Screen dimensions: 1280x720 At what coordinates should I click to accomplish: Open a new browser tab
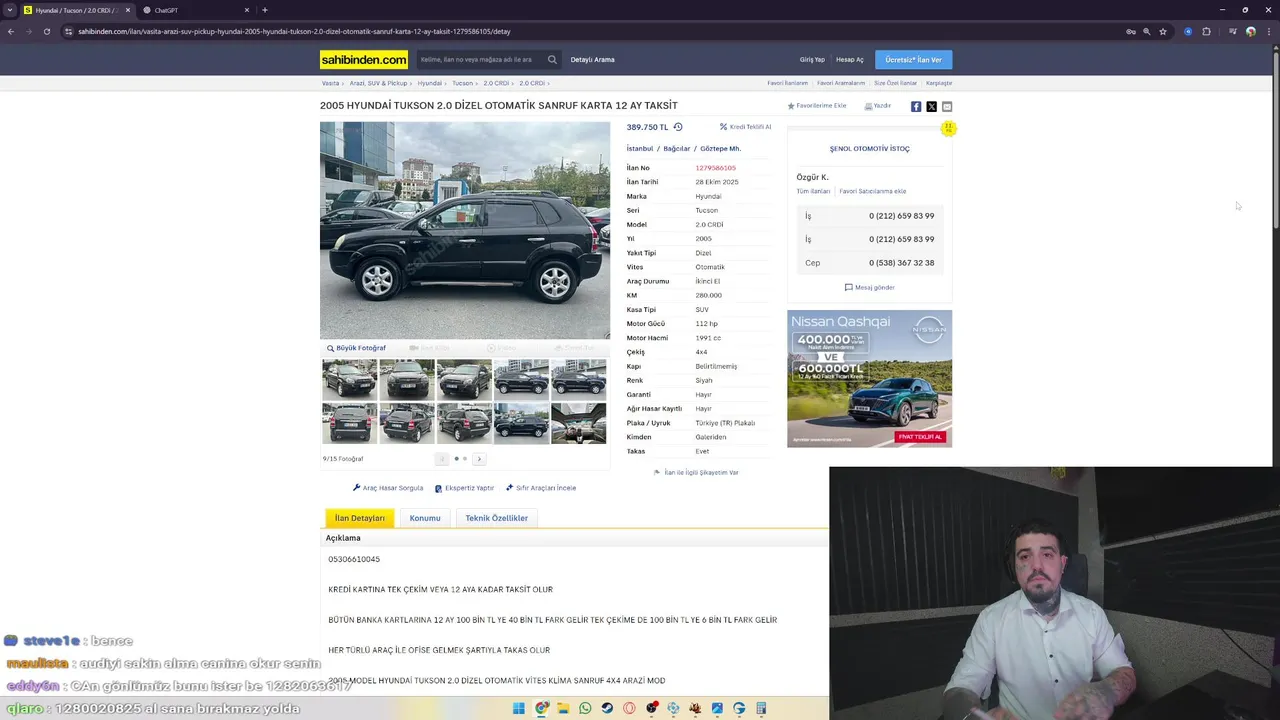click(264, 10)
